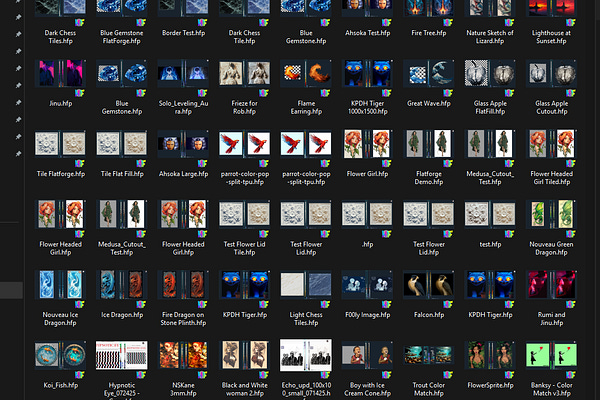The image size is (600, 400).
Task: Select the Echo_upd_100x100_small file
Action: point(306,369)
